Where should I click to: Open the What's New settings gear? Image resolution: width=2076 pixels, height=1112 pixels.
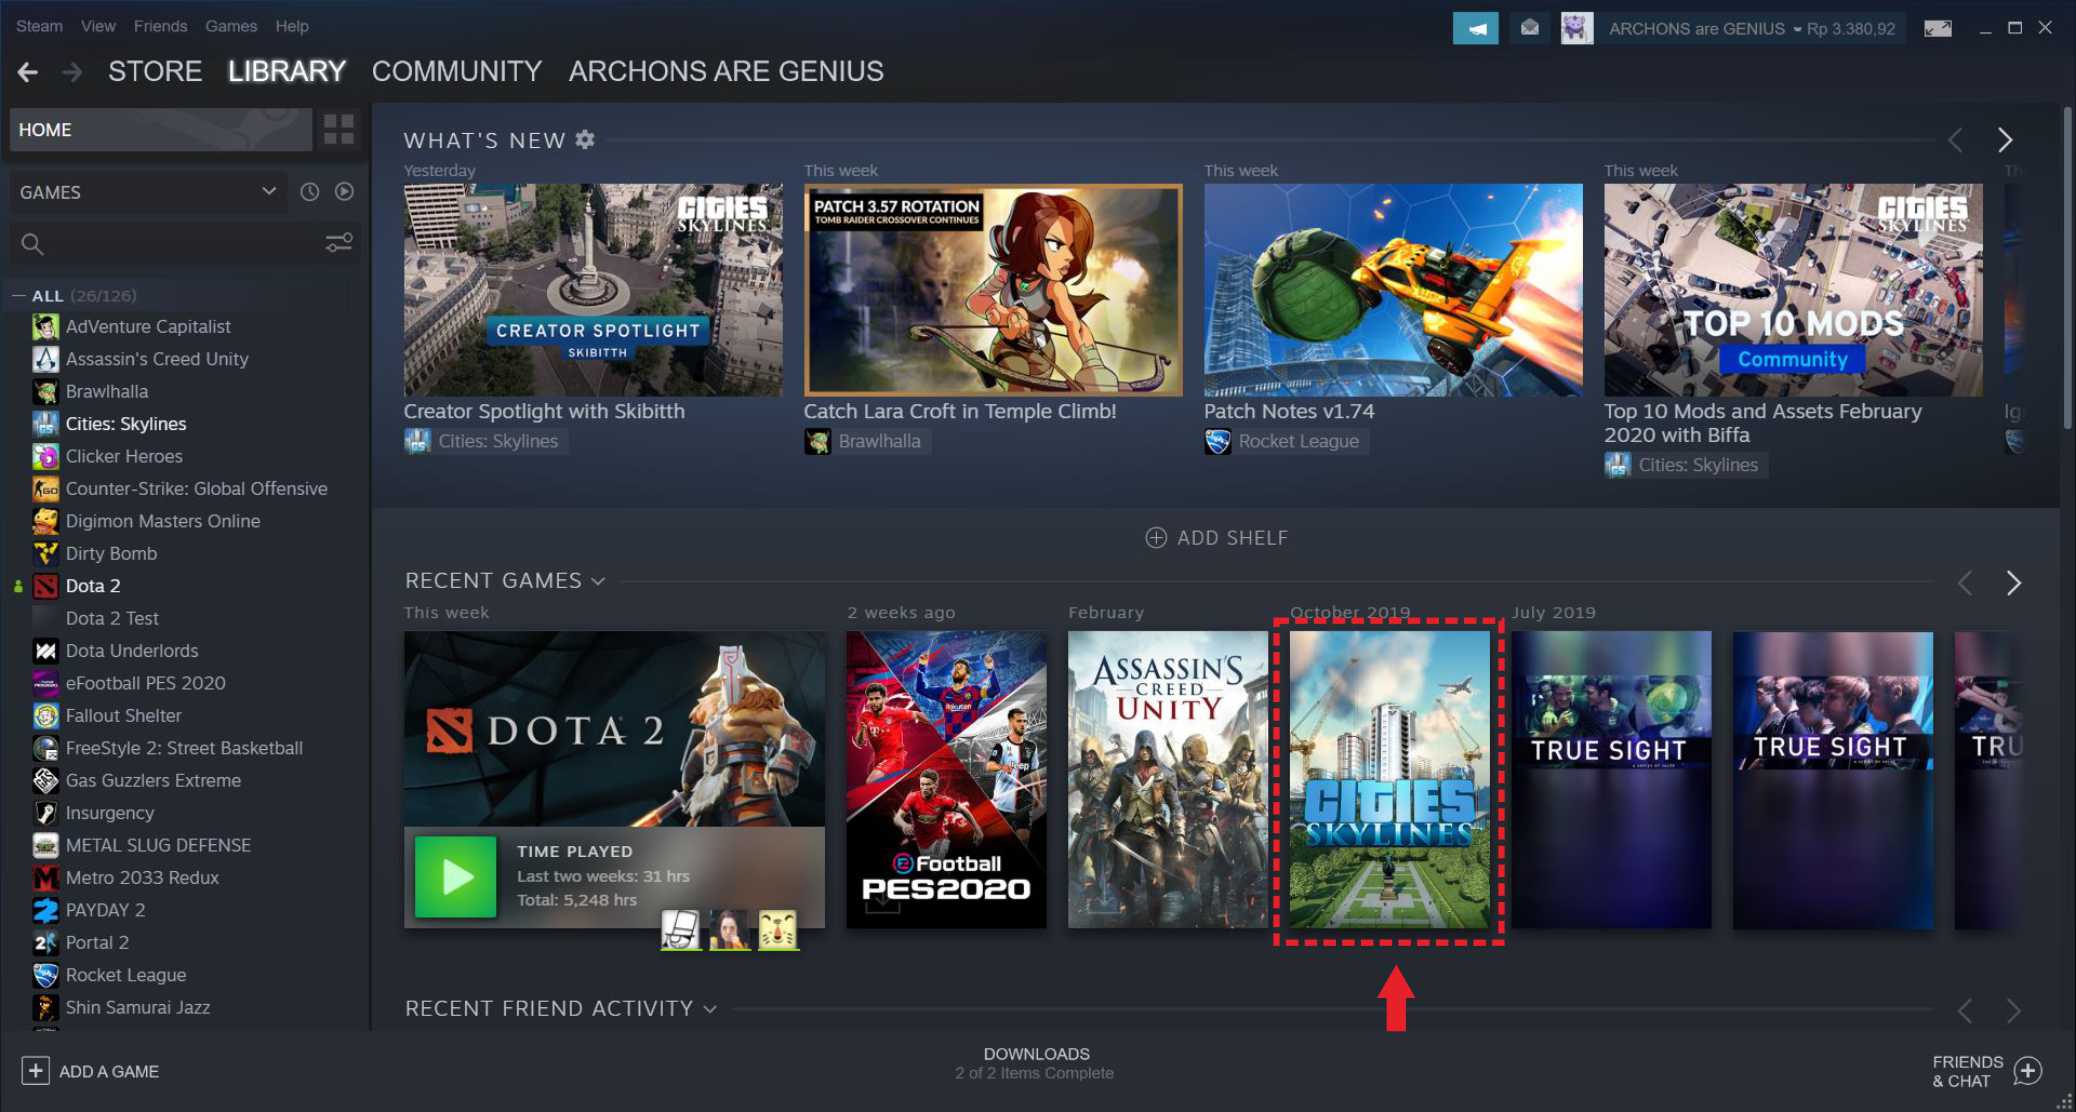pyautogui.click(x=586, y=140)
